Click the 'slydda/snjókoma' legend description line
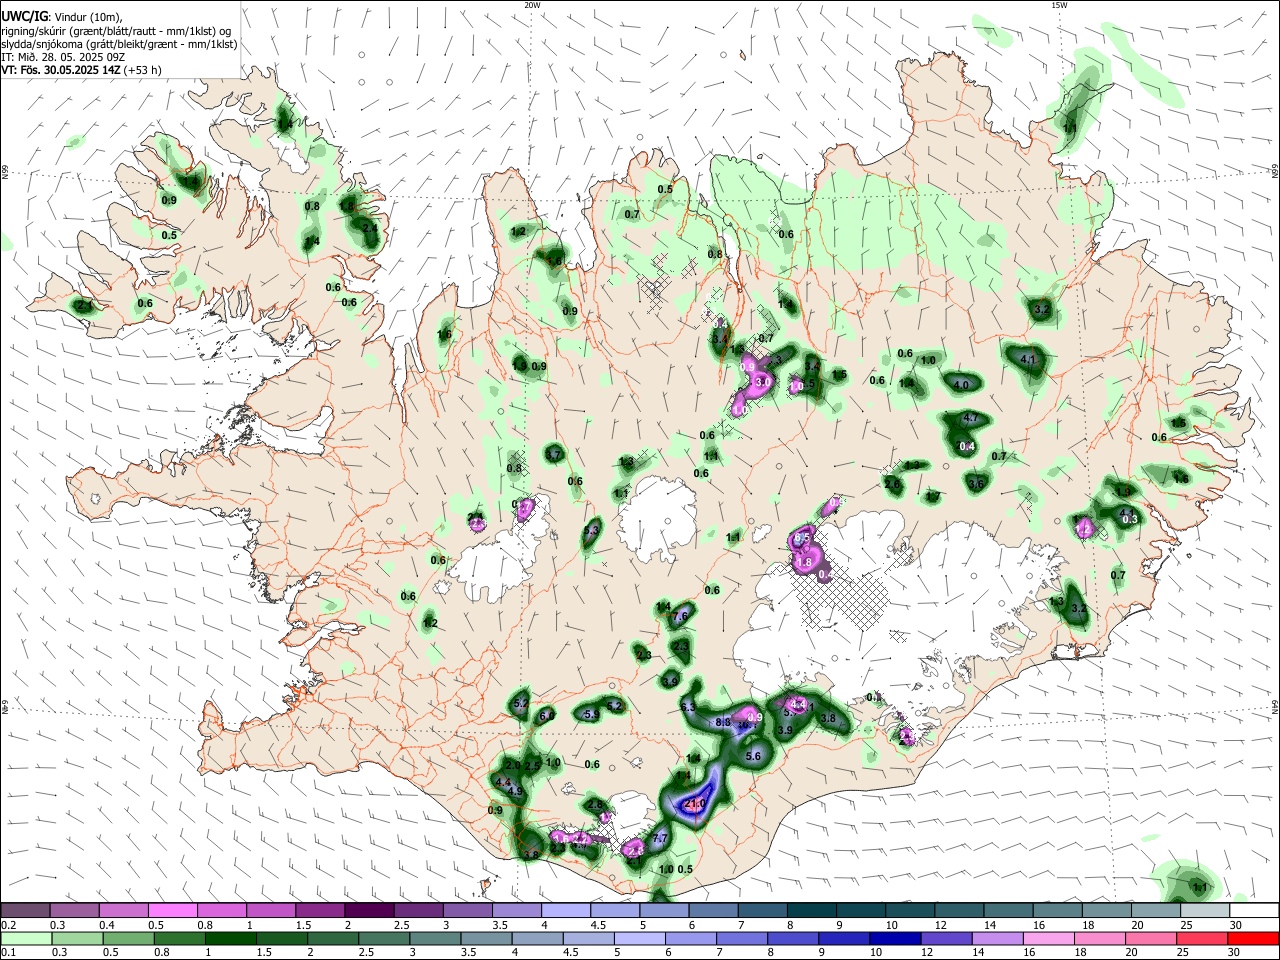 point(119,44)
